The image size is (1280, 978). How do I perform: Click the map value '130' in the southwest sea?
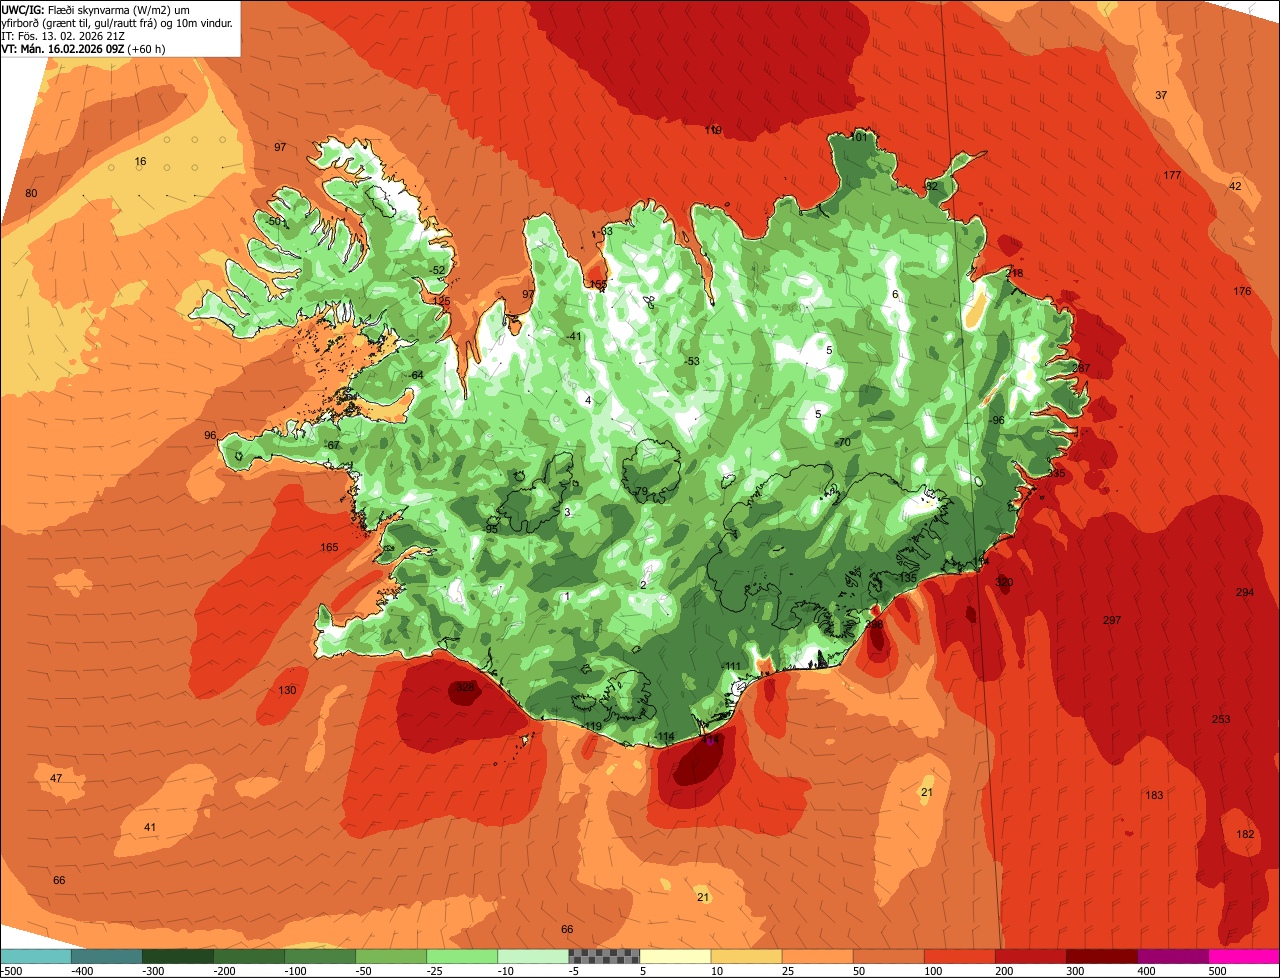tap(287, 690)
